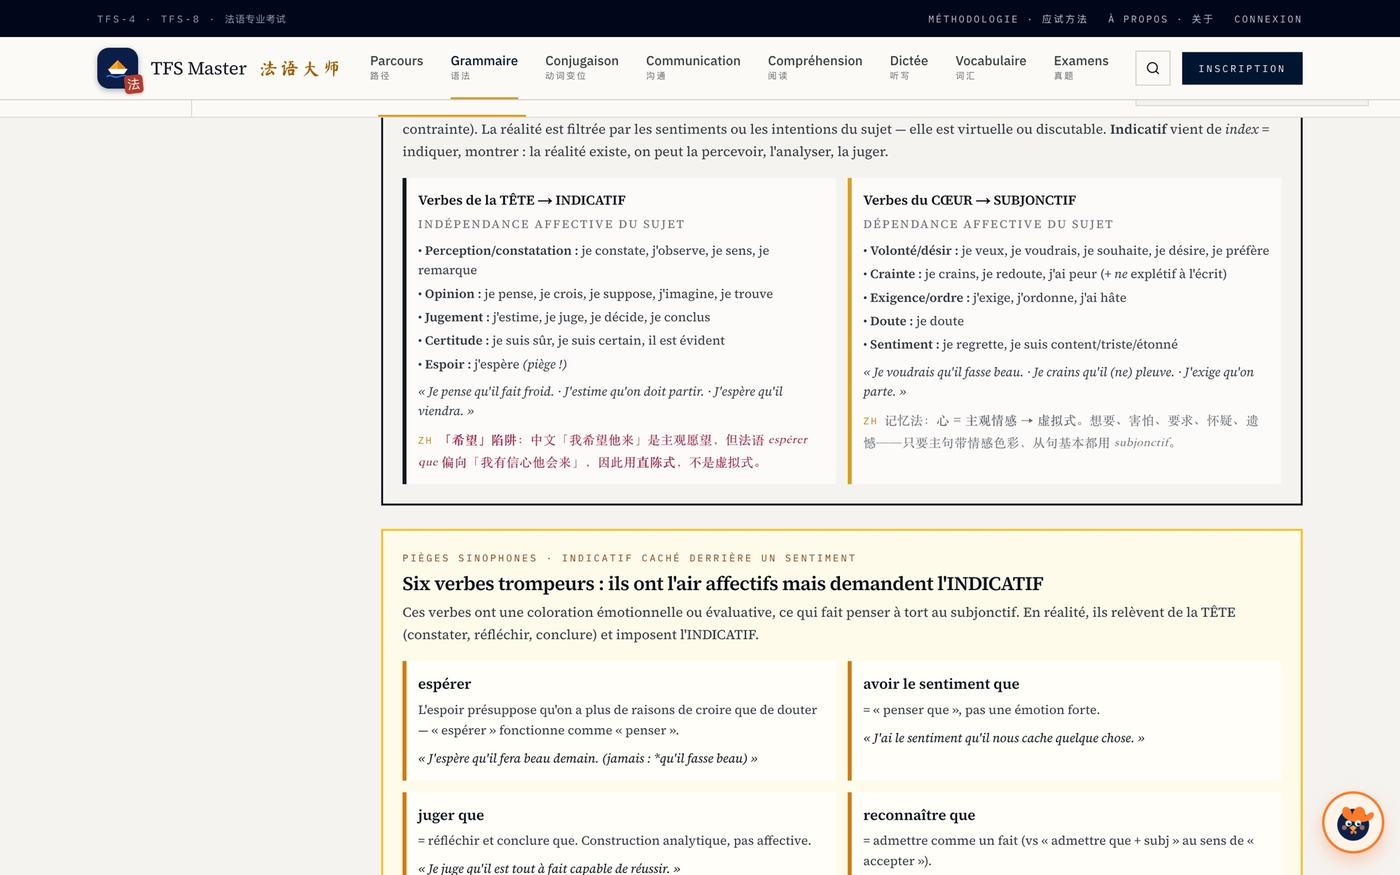Click the 'Certitude' bullet line
The height and width of the screenshot is (875, 1400).
coord(572,340)
